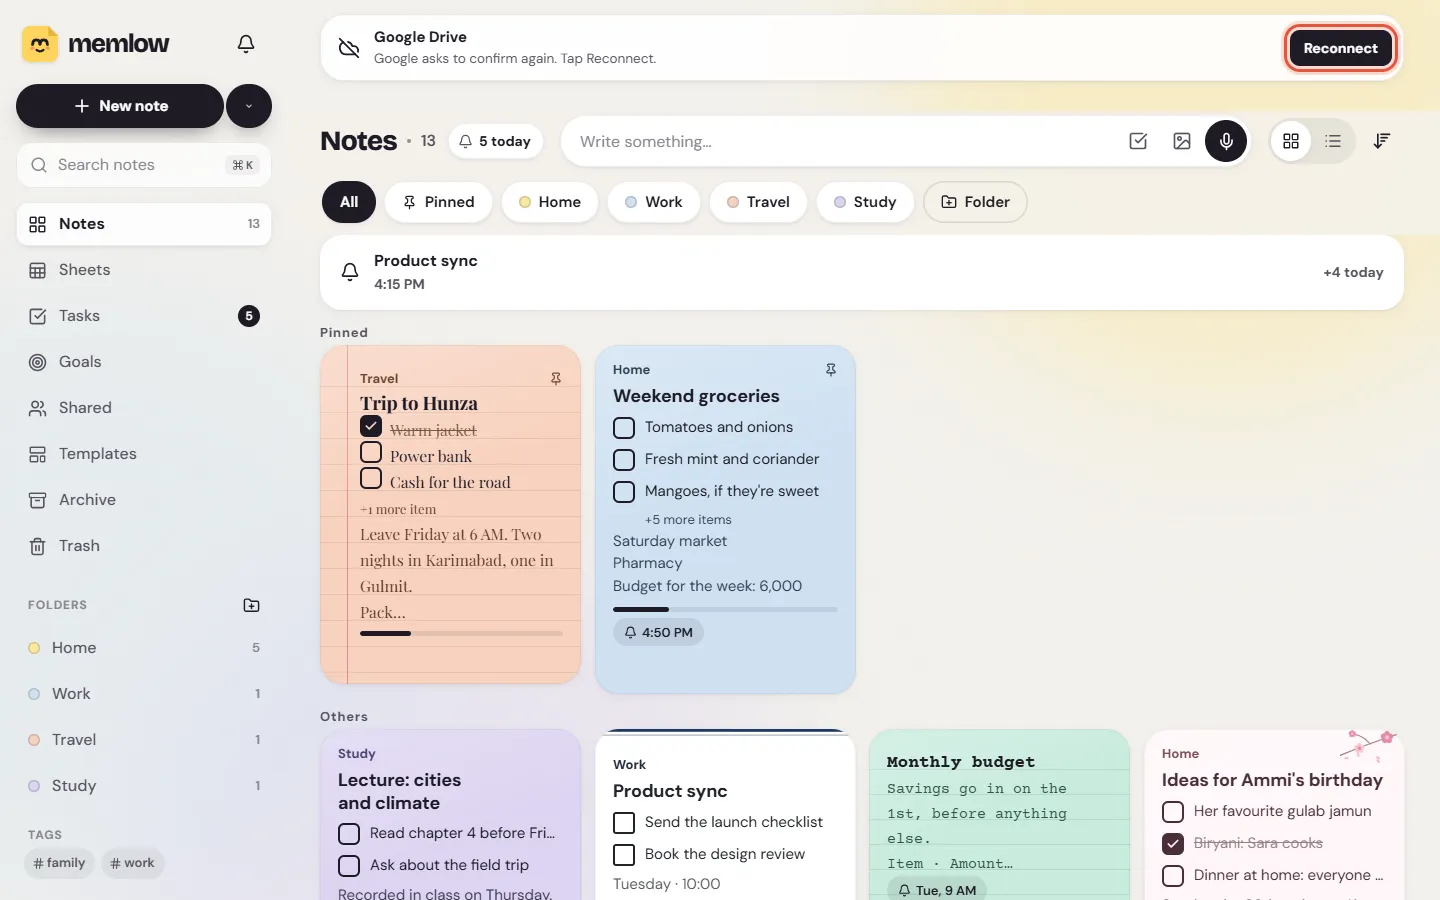The width and height of the screenshot is (1440, 900).
Task: Unpin the Weekend groceries note
Action: [x=831, y=370]
